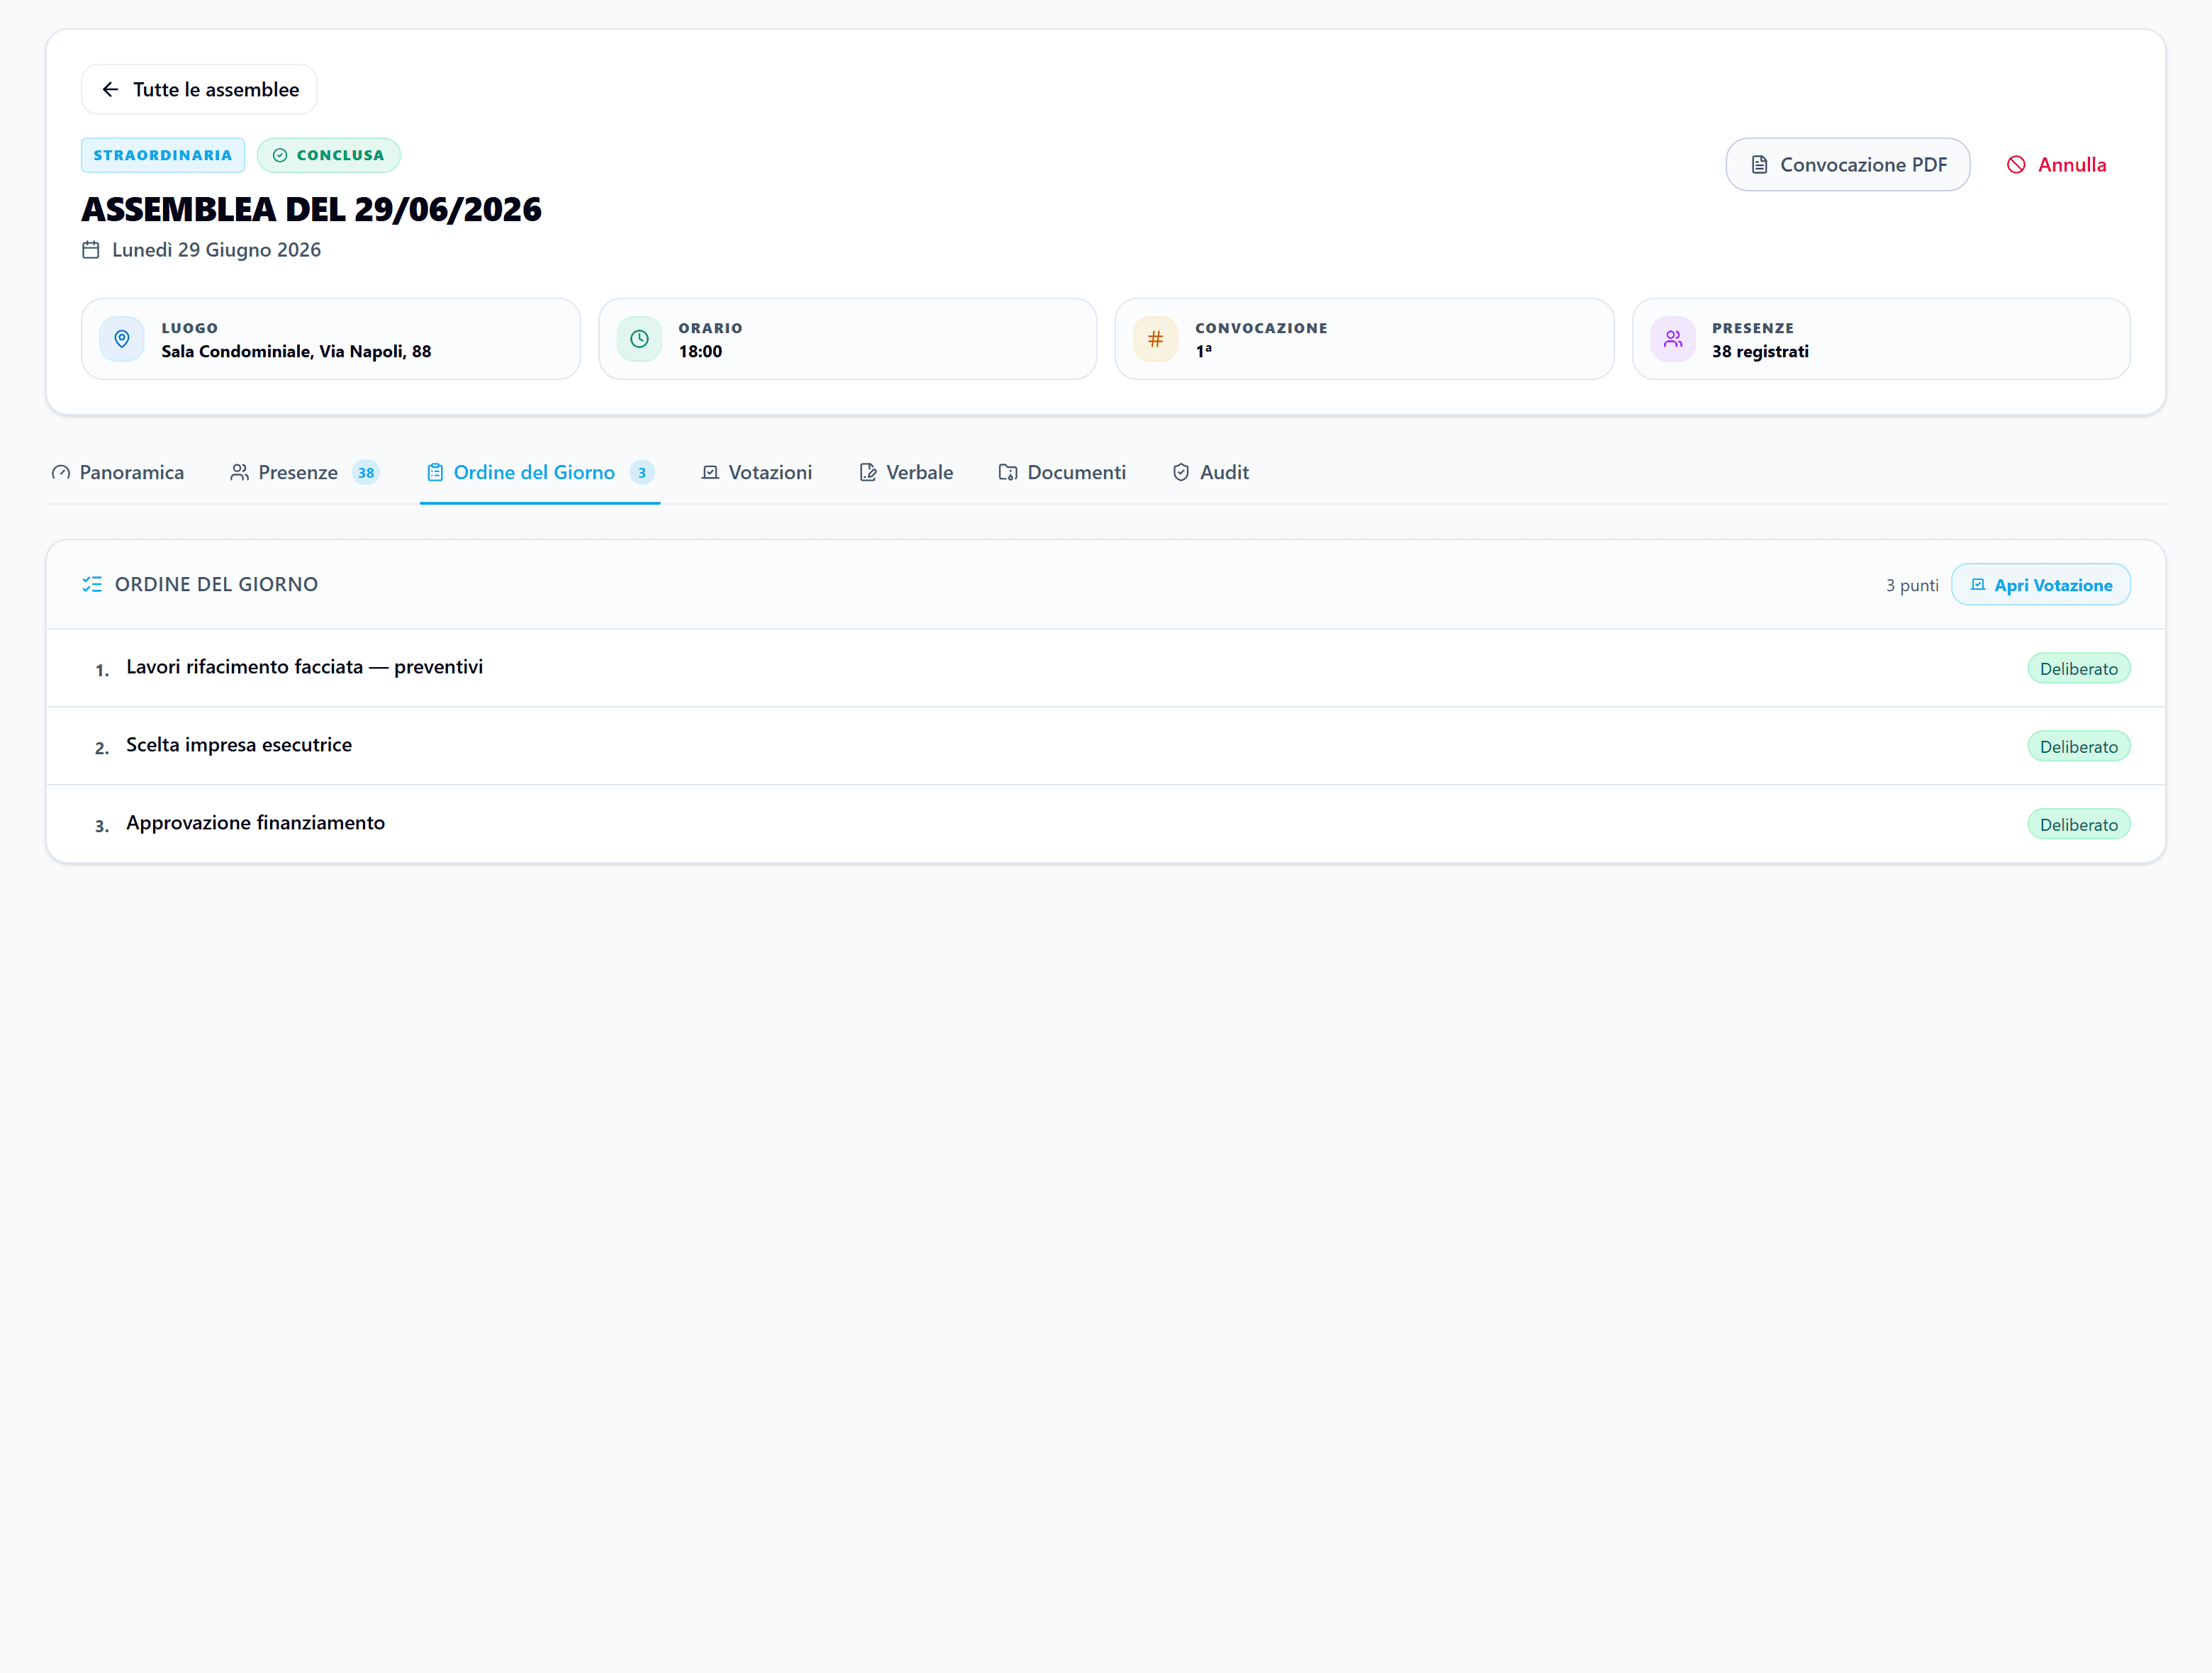Click the location pin icon in Luogo card

click(x=122, y=339)
